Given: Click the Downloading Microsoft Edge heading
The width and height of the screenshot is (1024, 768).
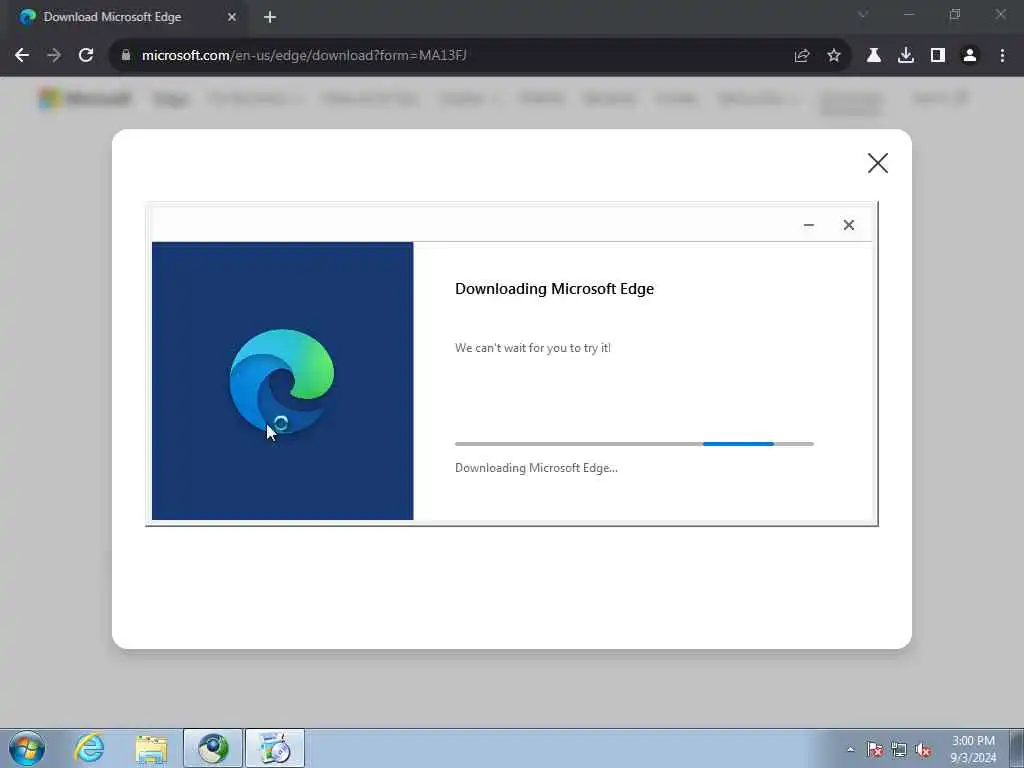Looking at the screenshot, I should click(x=554, y=289).
